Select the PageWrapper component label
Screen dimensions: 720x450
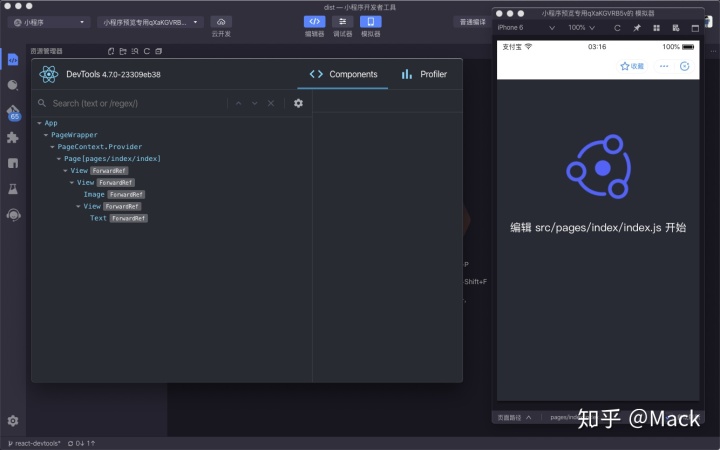click(74, 135)
